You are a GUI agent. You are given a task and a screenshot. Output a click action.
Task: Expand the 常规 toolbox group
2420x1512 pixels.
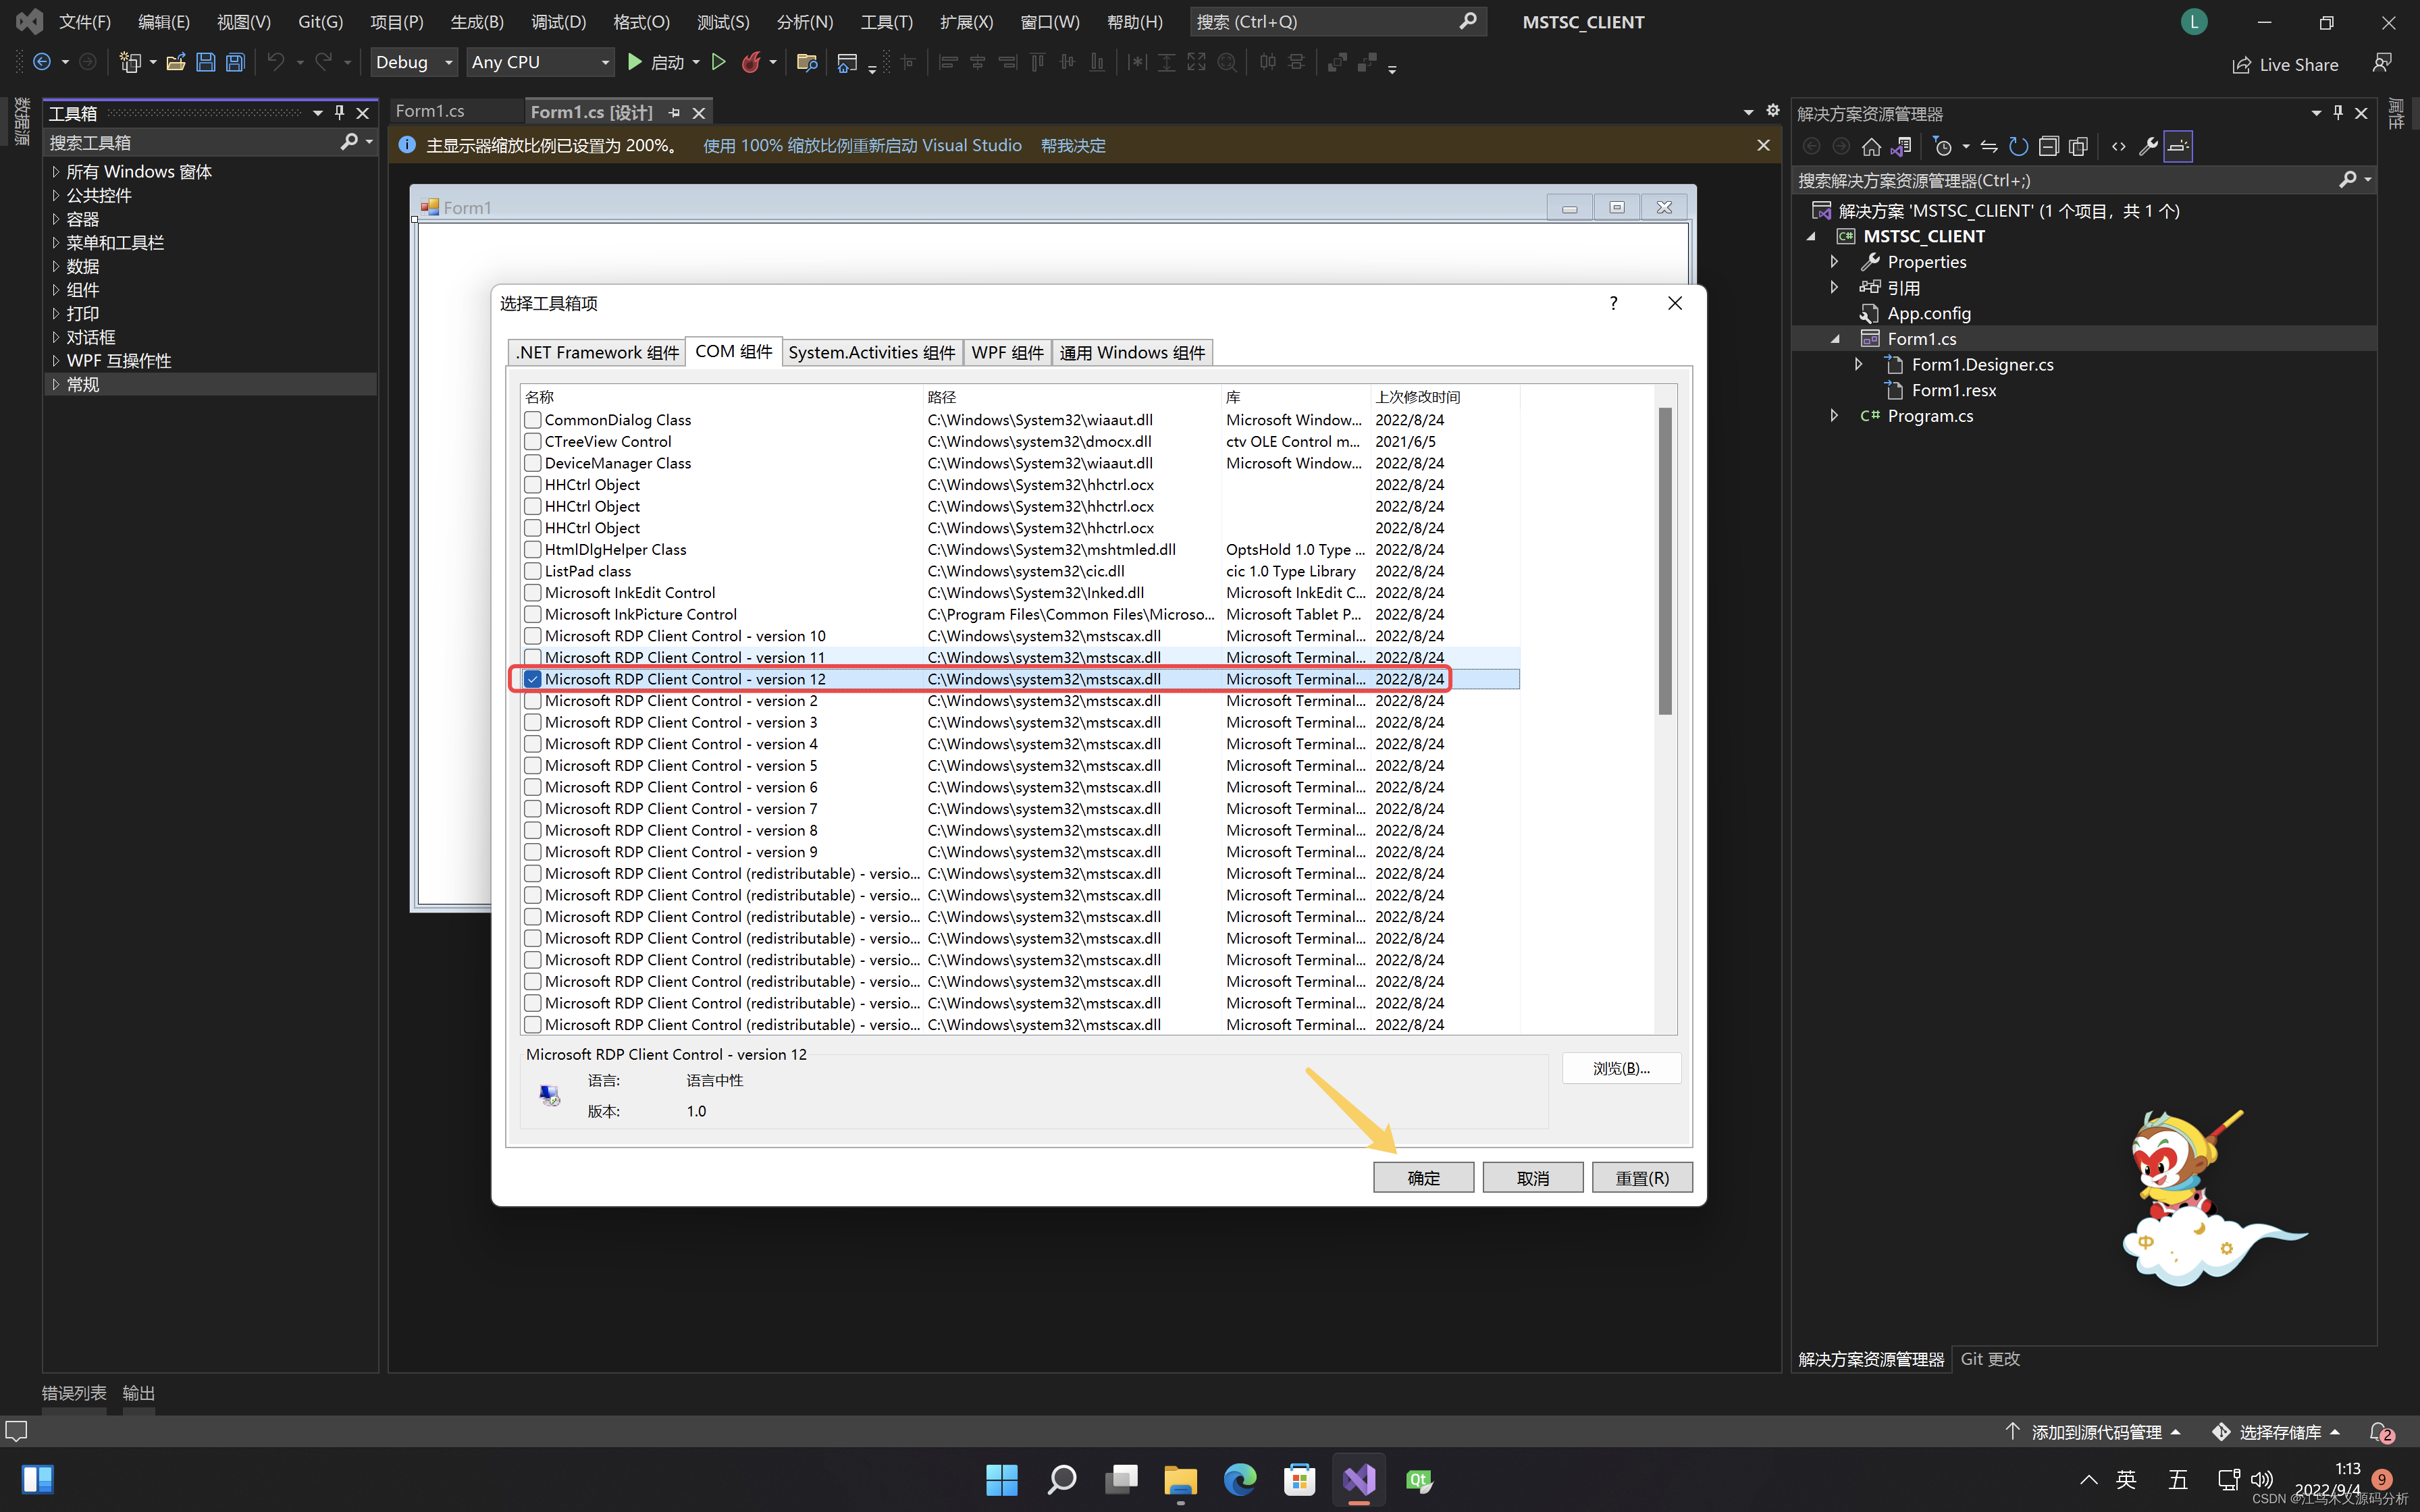(56, 384)
